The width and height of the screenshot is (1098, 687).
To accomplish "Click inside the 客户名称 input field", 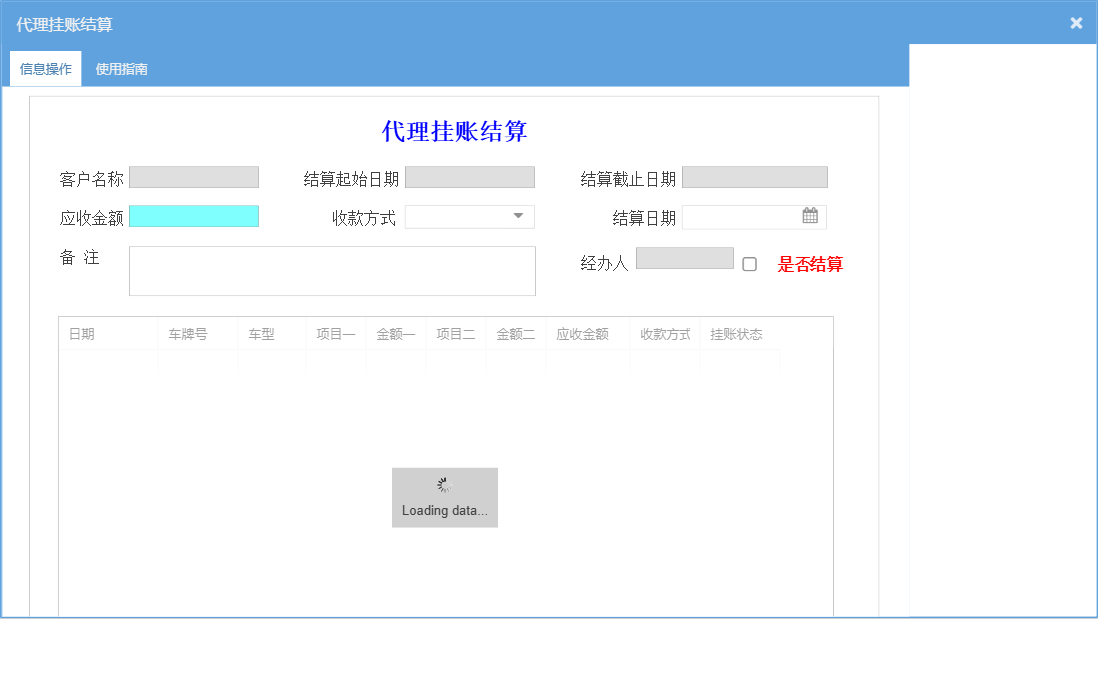I will pyautogui.click(x=193, y=176).
